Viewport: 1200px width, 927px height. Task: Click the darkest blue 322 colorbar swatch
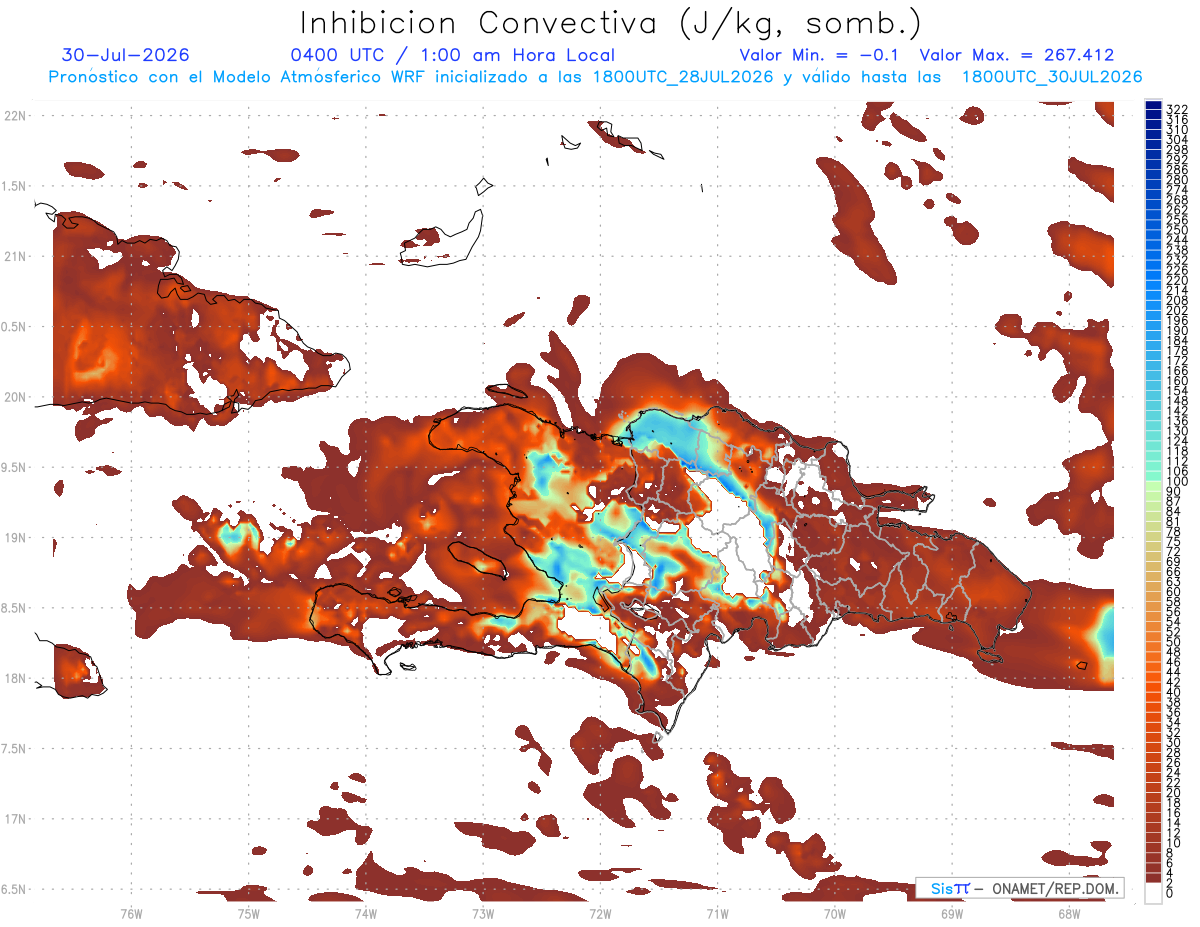(x=1153, y=105)
